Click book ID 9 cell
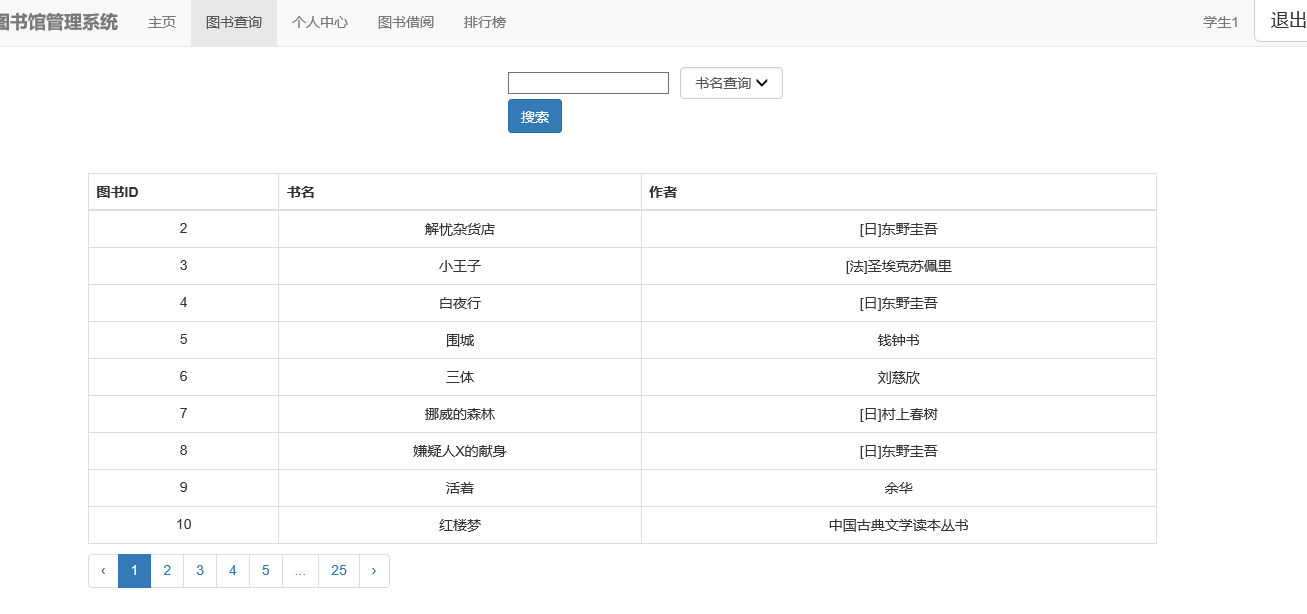The width and height of the screenshot is (1307, 614). tap(183, 488)
